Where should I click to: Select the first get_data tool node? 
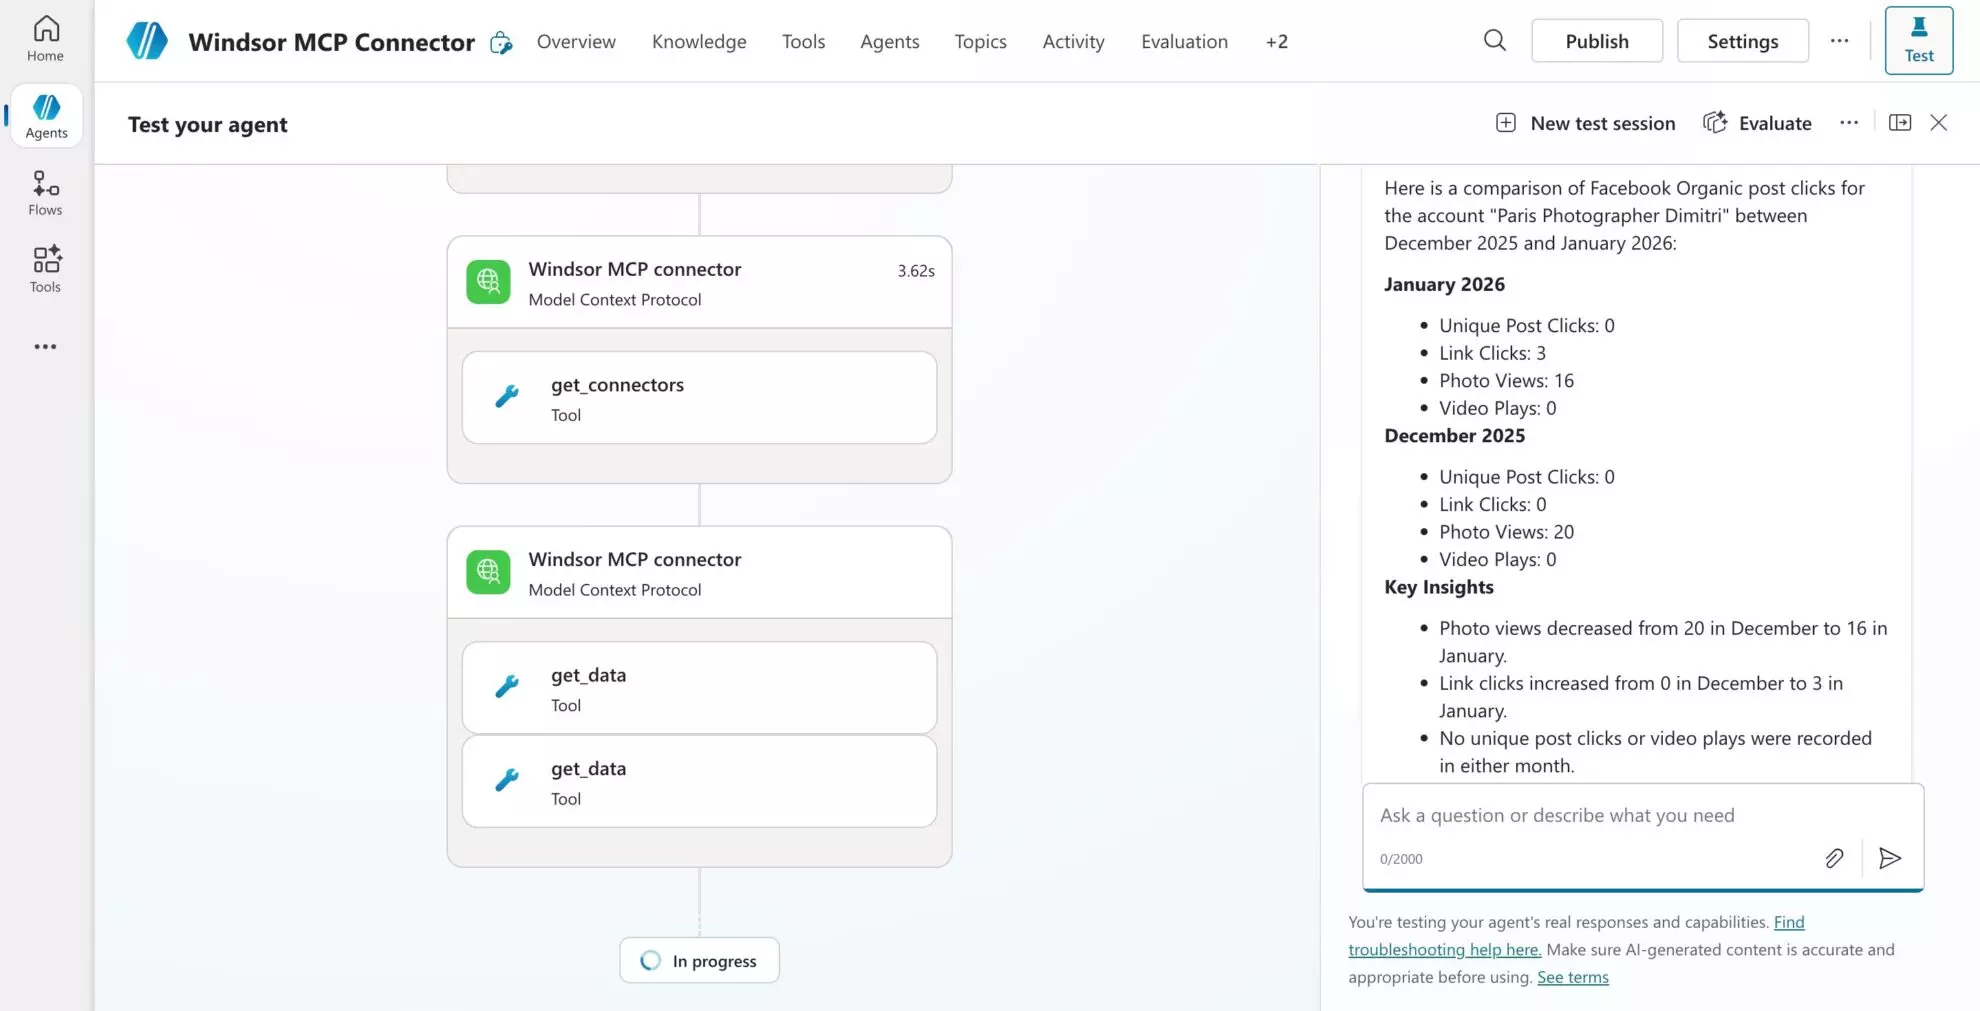pos(699,688)
